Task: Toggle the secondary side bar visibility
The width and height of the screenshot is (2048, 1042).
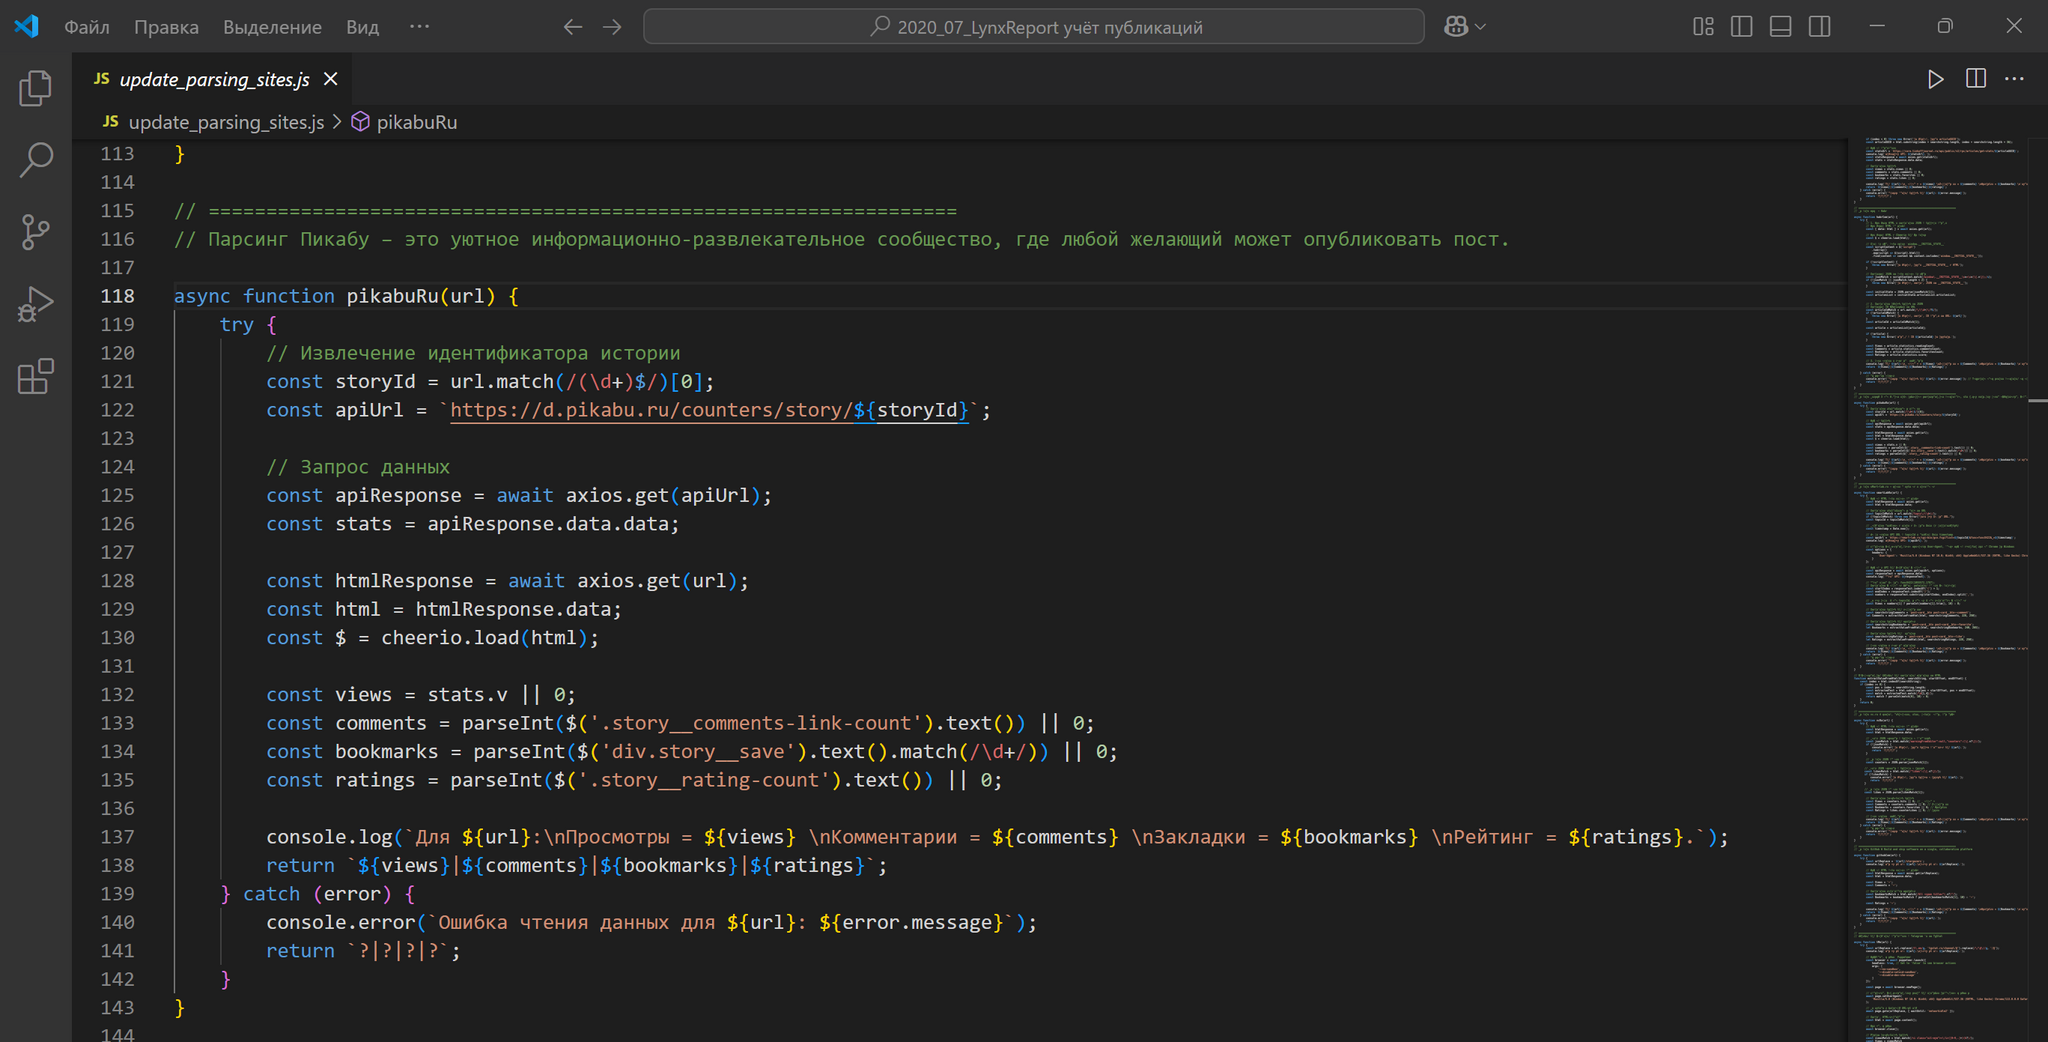Action: [x=1819, y=27]
